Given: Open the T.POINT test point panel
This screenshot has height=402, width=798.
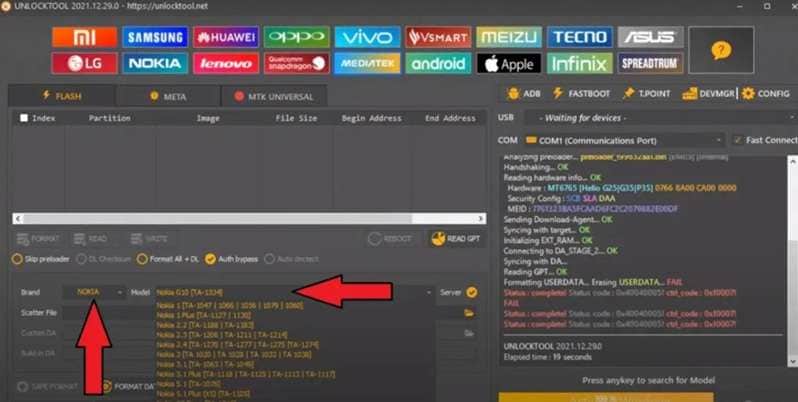Looking at the screenshot, I should pos(646,94).
